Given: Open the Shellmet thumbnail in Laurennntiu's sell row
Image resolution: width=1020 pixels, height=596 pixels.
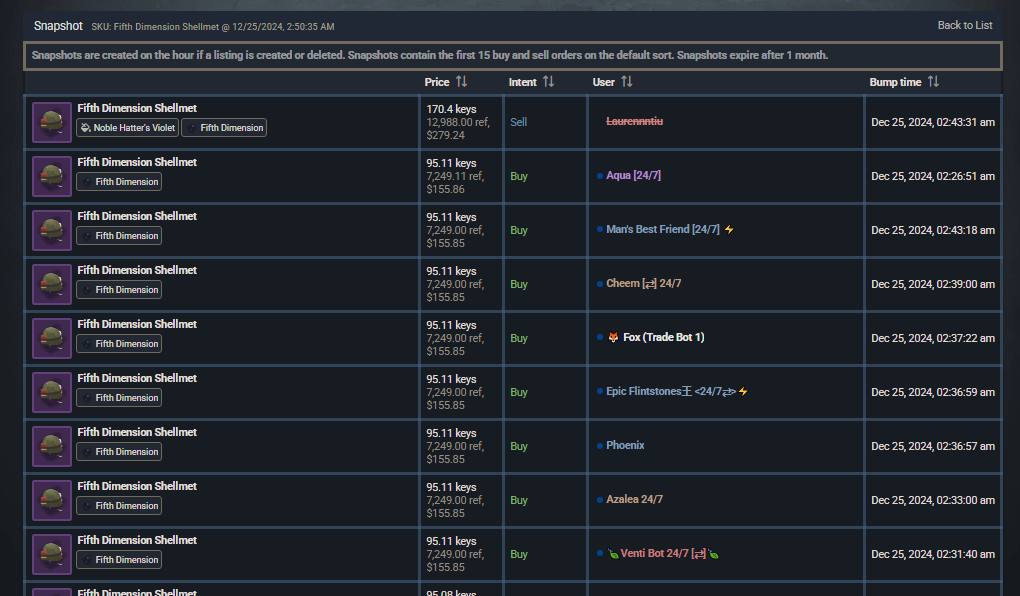Looking at the screenshot, I should (52, 122).
